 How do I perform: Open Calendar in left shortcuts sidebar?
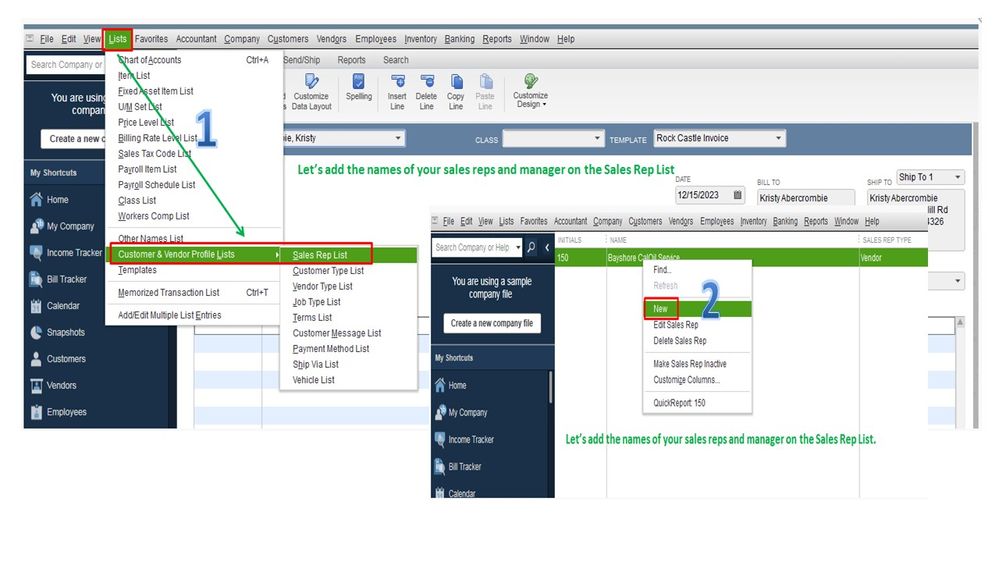coord(55,306)
